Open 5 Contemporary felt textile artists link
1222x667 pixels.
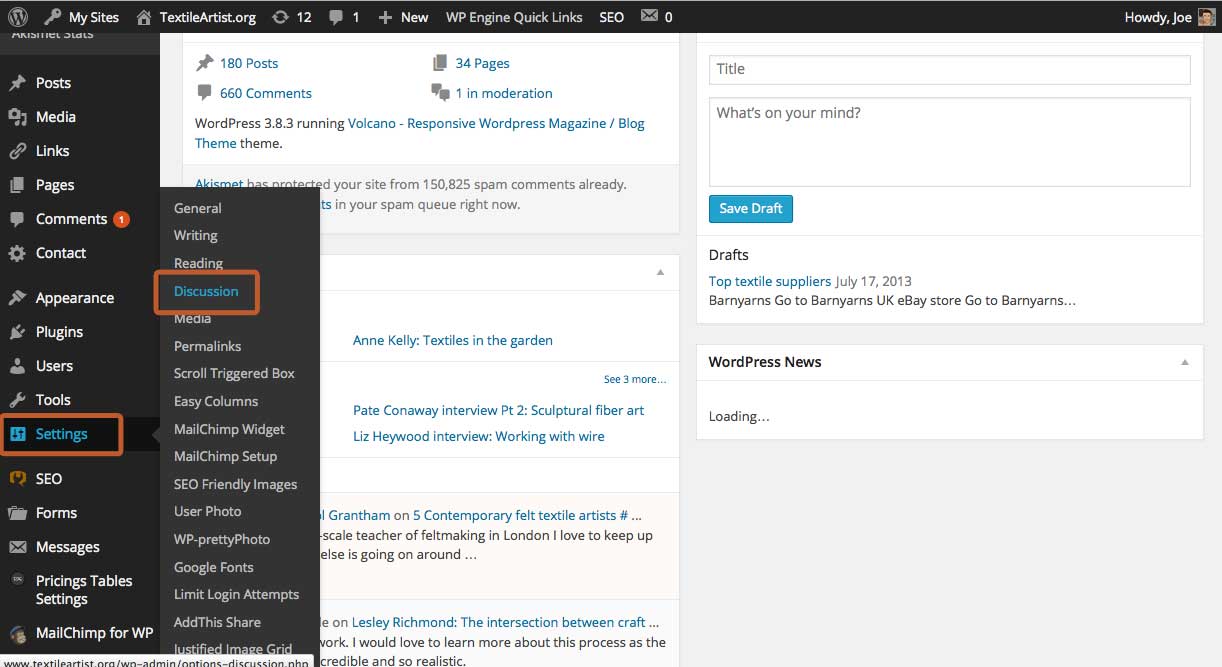pyautogui.click(x=521, y=515)
